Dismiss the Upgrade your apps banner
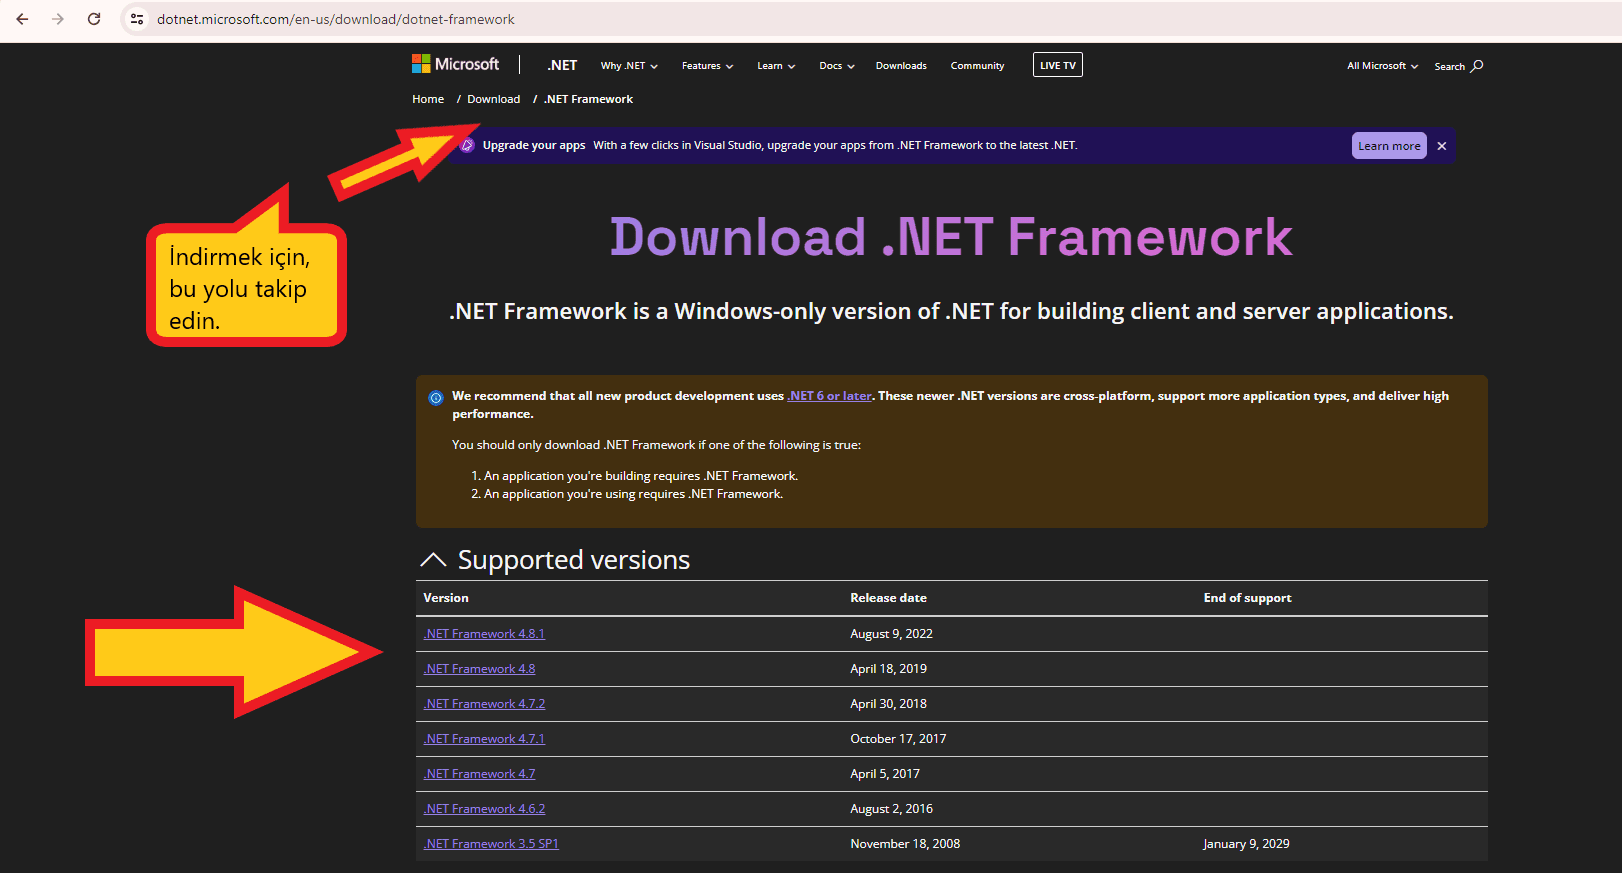Viewport: 1622px width, 873px height. (1442, 146)
